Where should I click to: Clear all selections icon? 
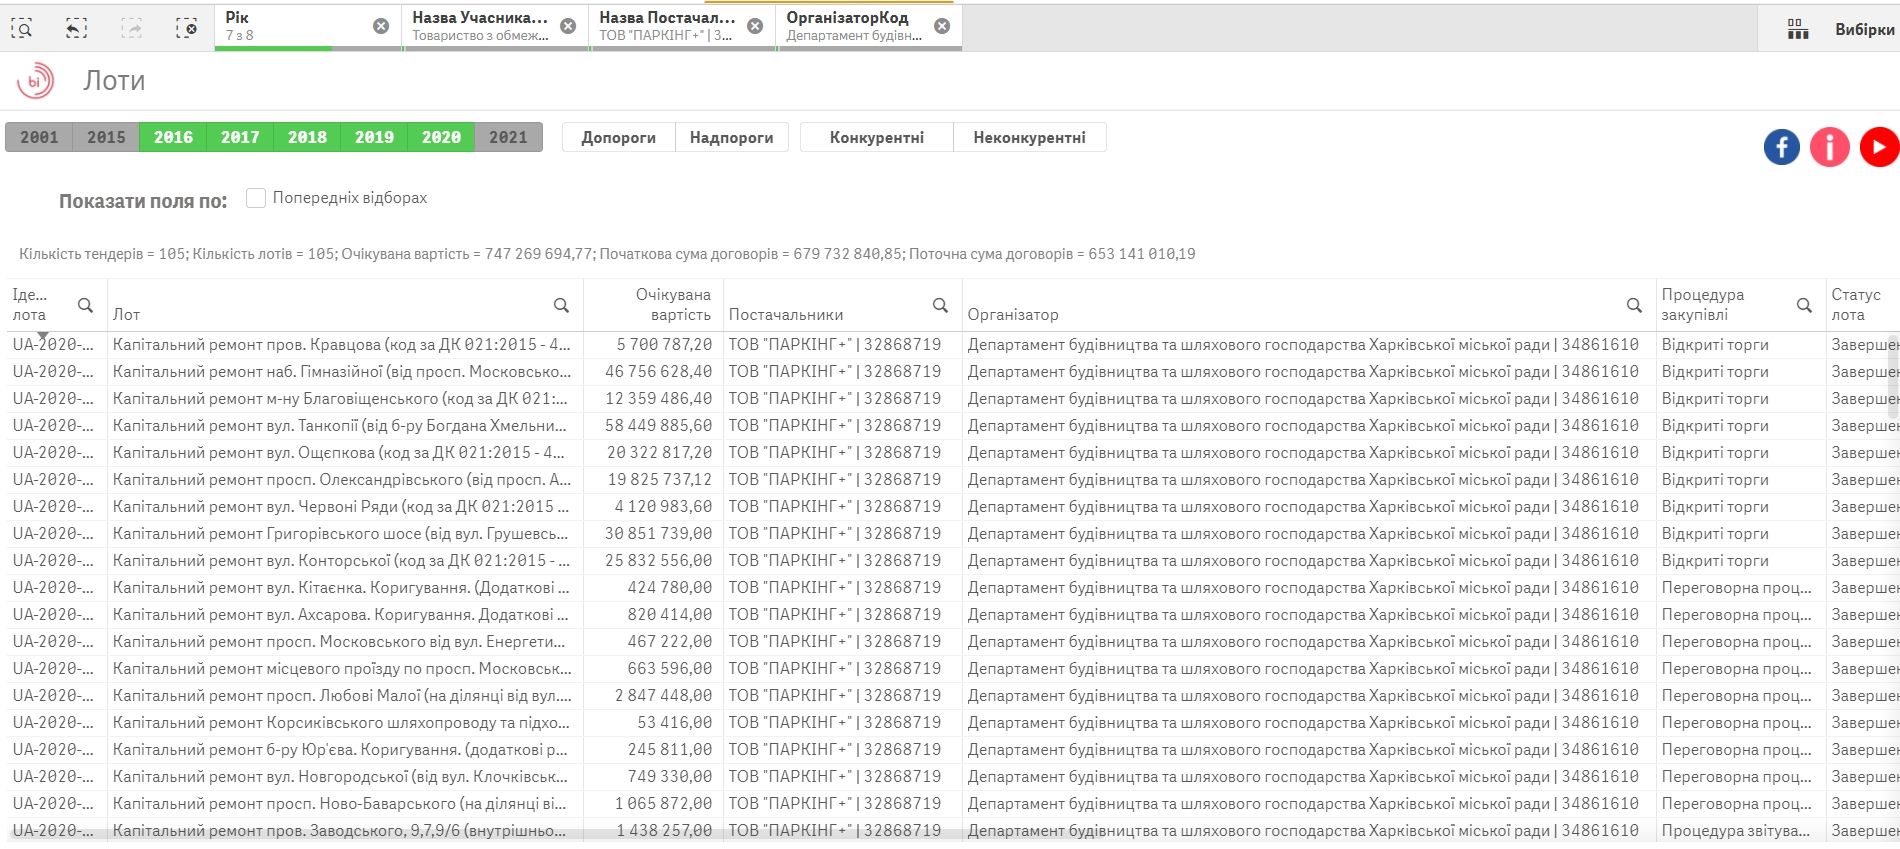[186, 28]
